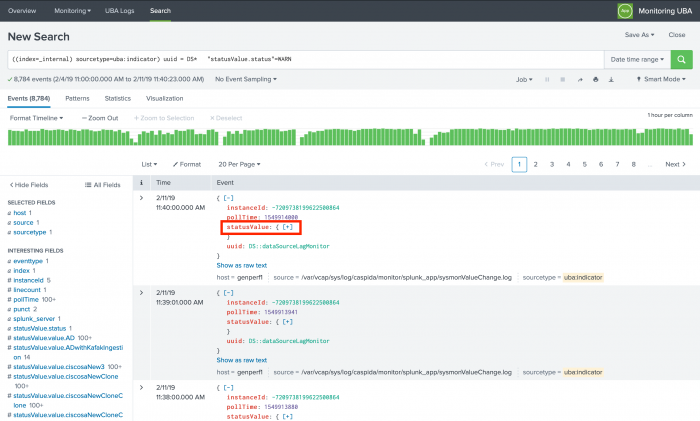Switch to Patterns tab
This screenshot has width=700, height=421.
point(77,98)
